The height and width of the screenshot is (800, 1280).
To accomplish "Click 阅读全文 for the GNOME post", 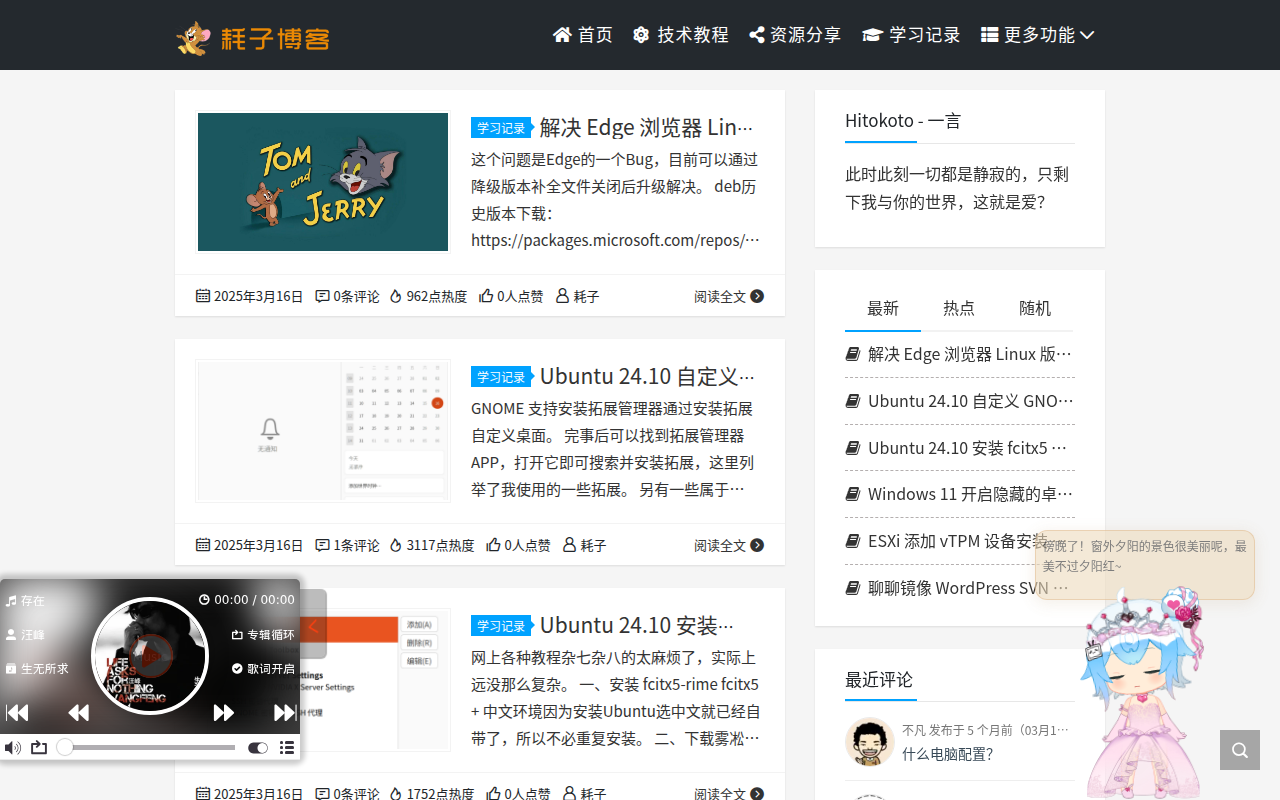I will click(x=729, y=545).
